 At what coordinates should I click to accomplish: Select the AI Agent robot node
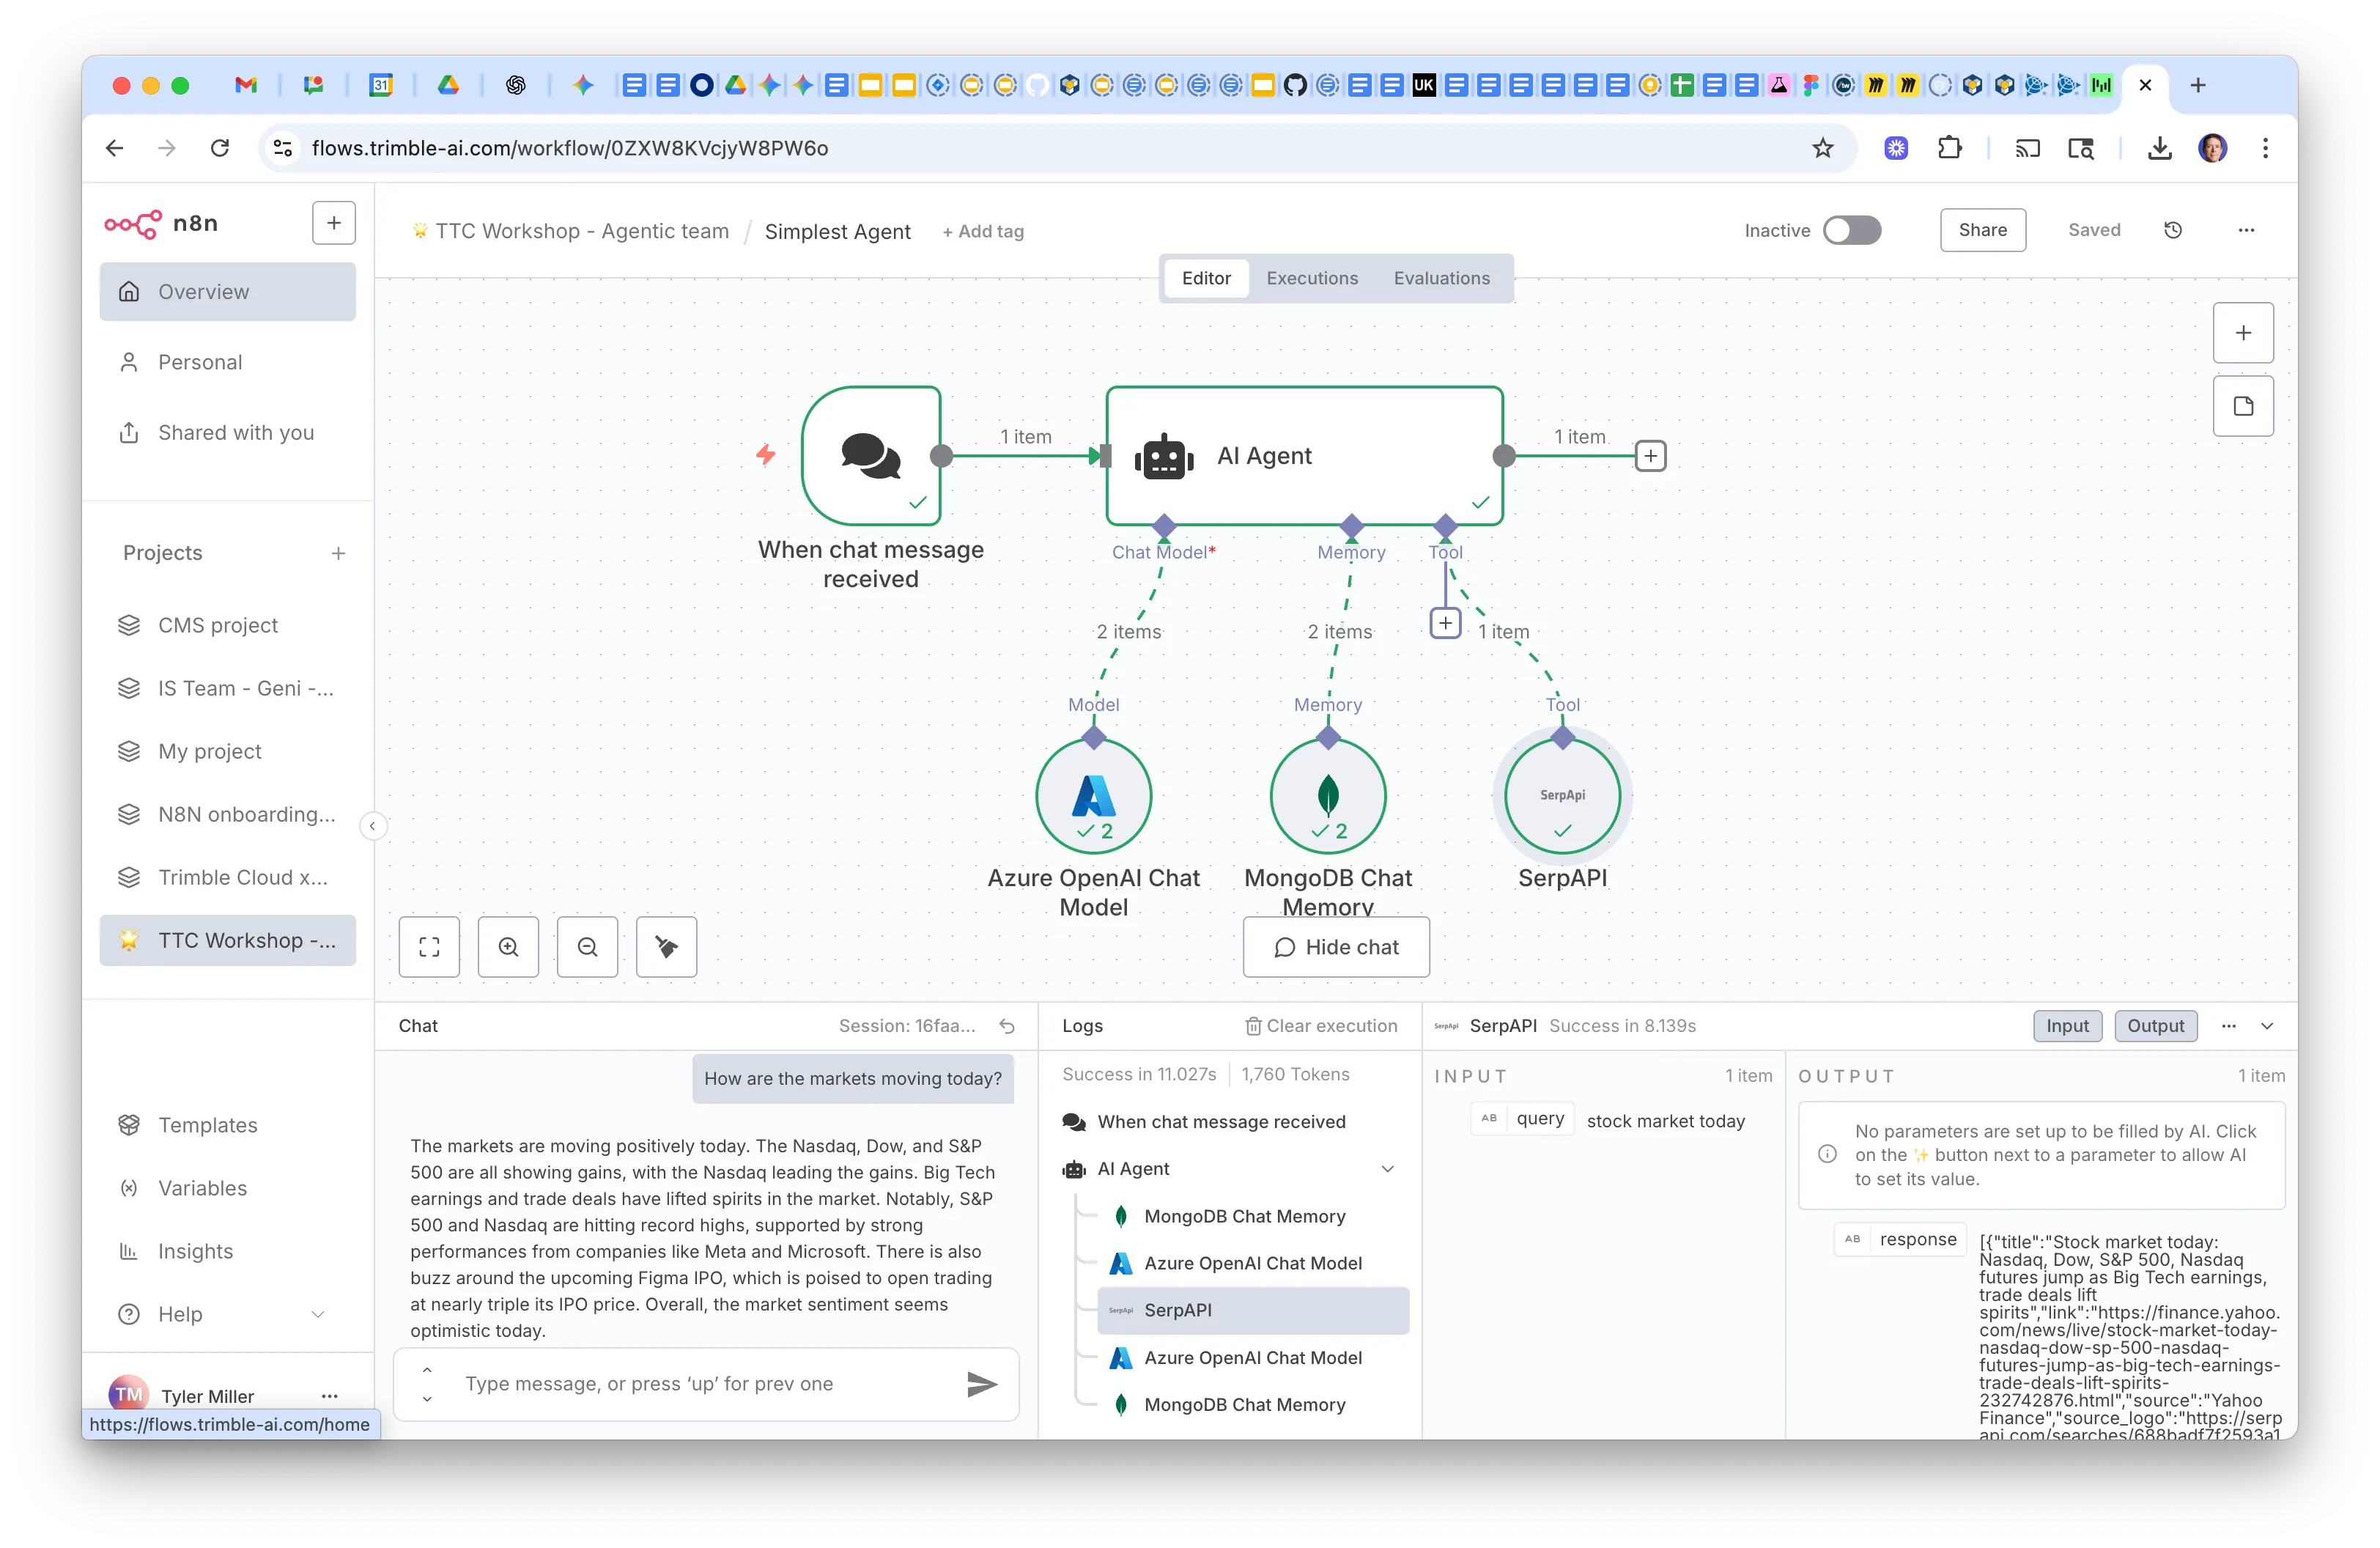coord(1304,456)
